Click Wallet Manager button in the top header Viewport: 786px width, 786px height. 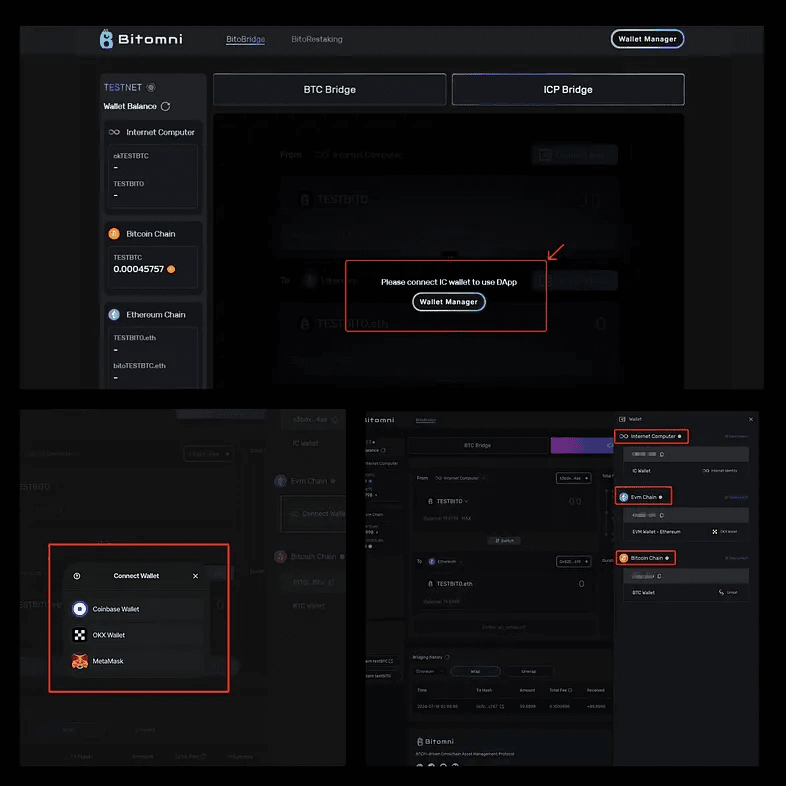[x=647, y=39]
